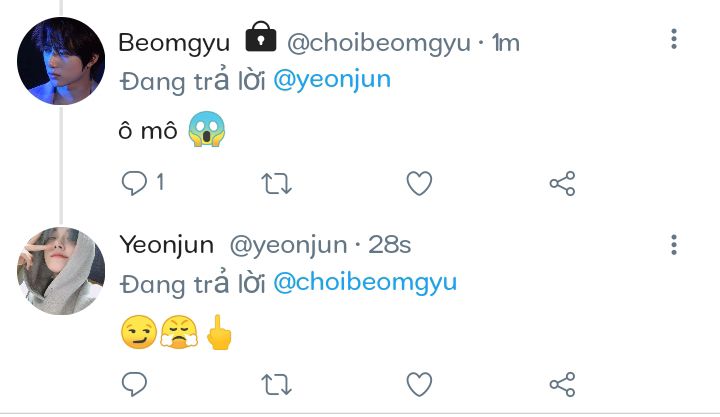The image size is (720, 417).
Task: Open more options on Beomgyu's tweet
Action: [674, 39]
